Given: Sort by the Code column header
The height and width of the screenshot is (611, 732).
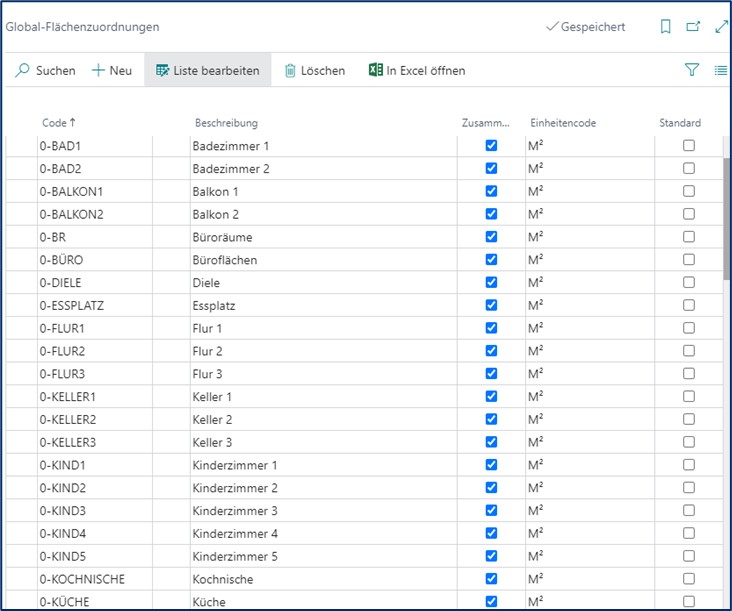Looking at the screenshot, I should pyautogui.click(x=54, y=123).
